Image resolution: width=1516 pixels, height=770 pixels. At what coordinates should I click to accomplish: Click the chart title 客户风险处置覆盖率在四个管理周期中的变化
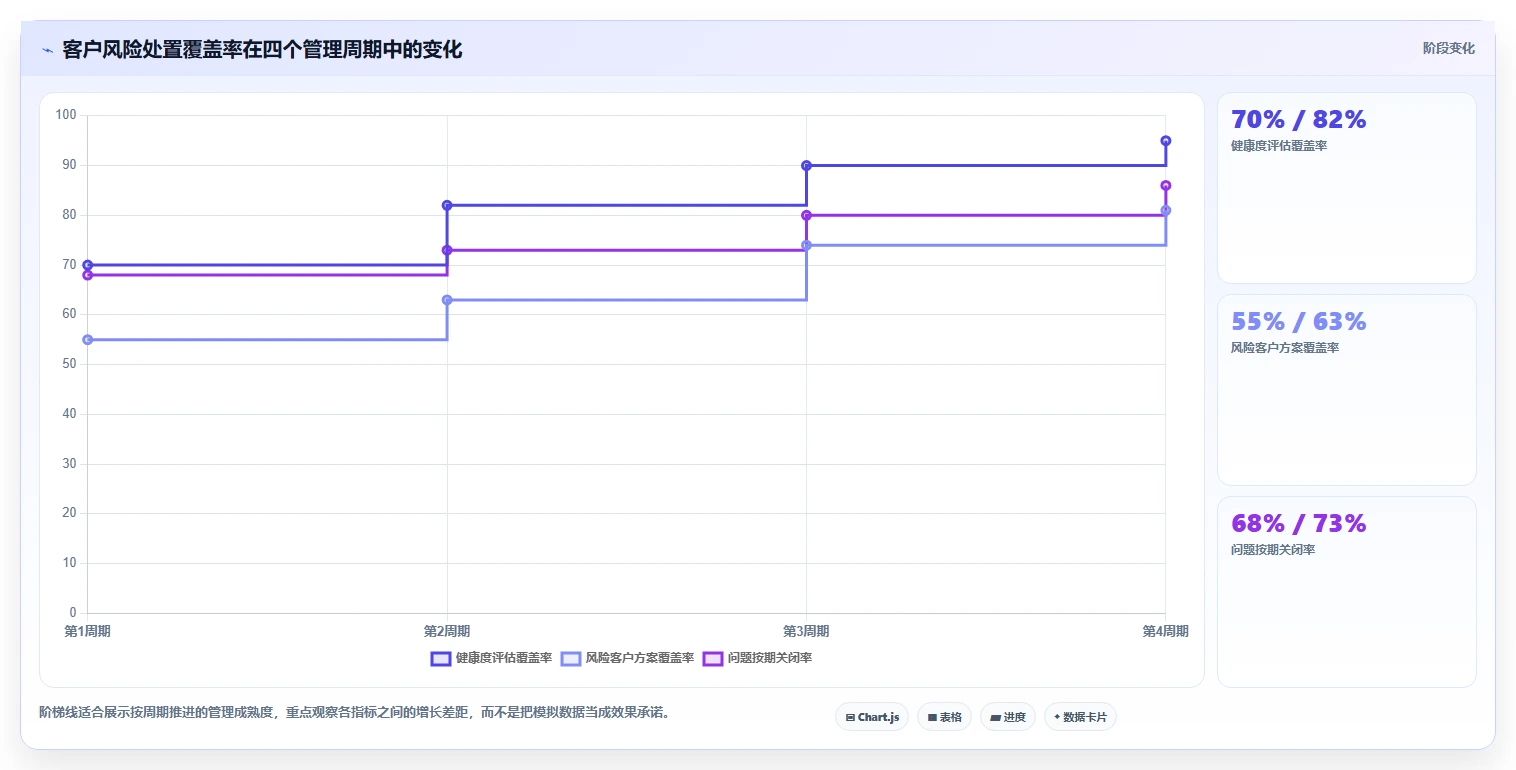[x=262, y=50]
